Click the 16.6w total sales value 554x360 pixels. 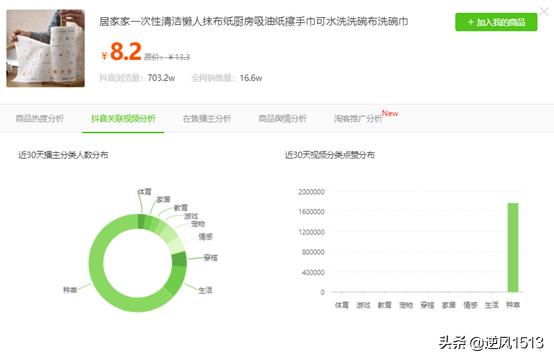point(251,78)
